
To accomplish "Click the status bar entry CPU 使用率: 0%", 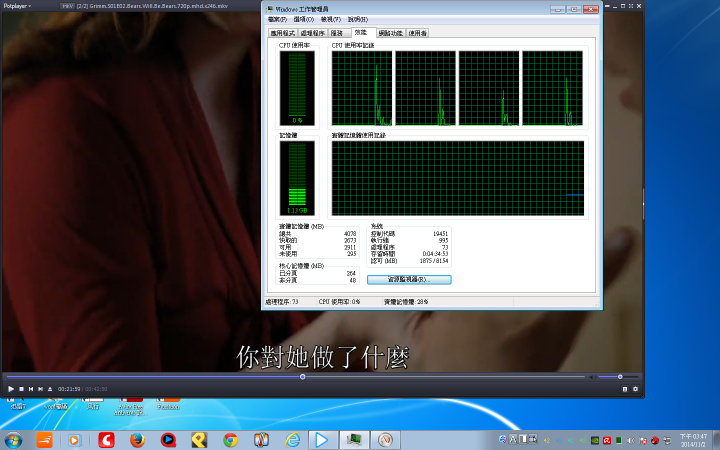I will point(339,302).
